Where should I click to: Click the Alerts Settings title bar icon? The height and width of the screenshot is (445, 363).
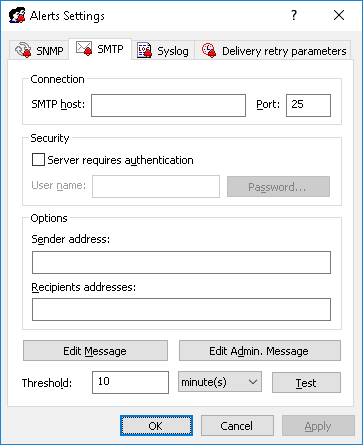point(17,15)
